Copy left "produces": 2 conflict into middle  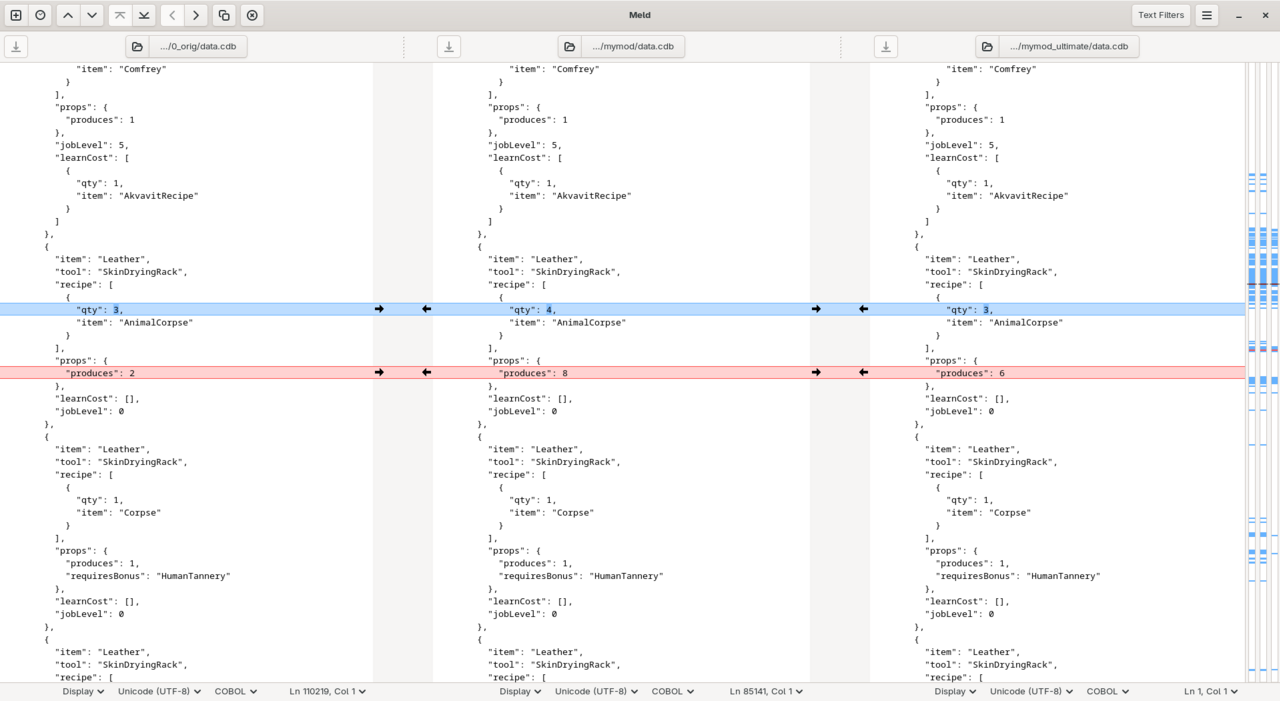coord(379,372)
